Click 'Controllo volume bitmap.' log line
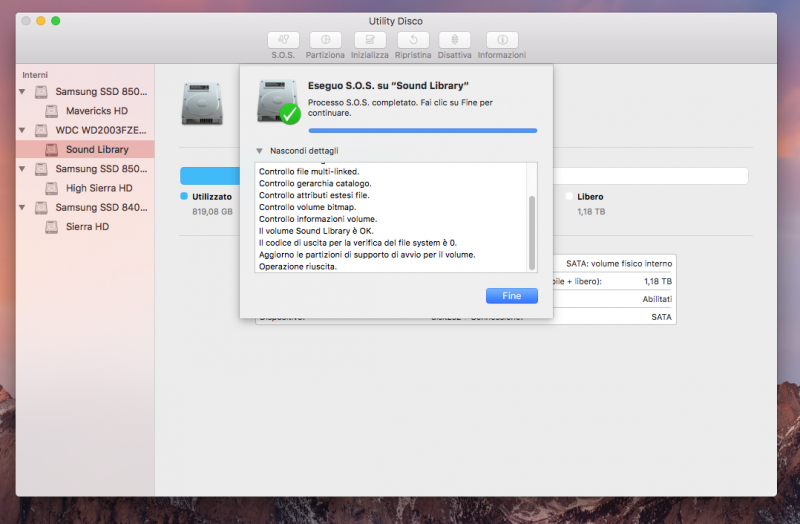Screen dimensions: 800x524 pyautogui.click(x=308, y=207)
